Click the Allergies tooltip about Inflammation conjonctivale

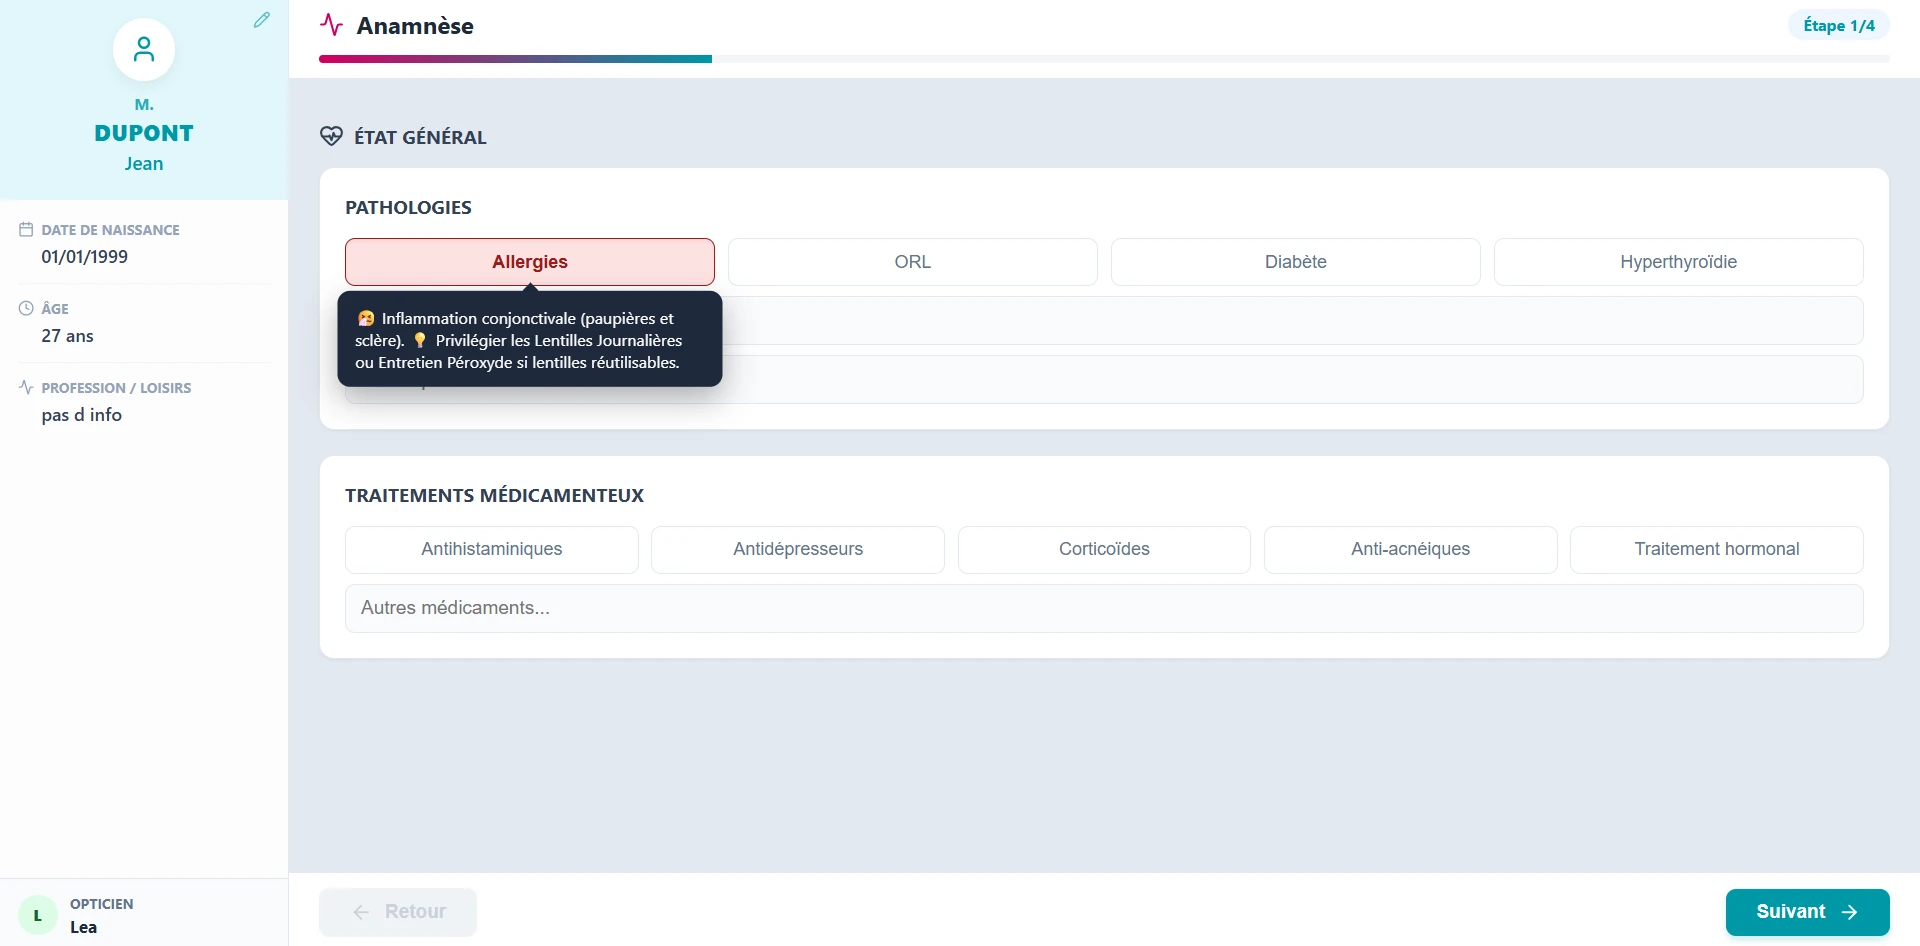(x=530, y=340)
